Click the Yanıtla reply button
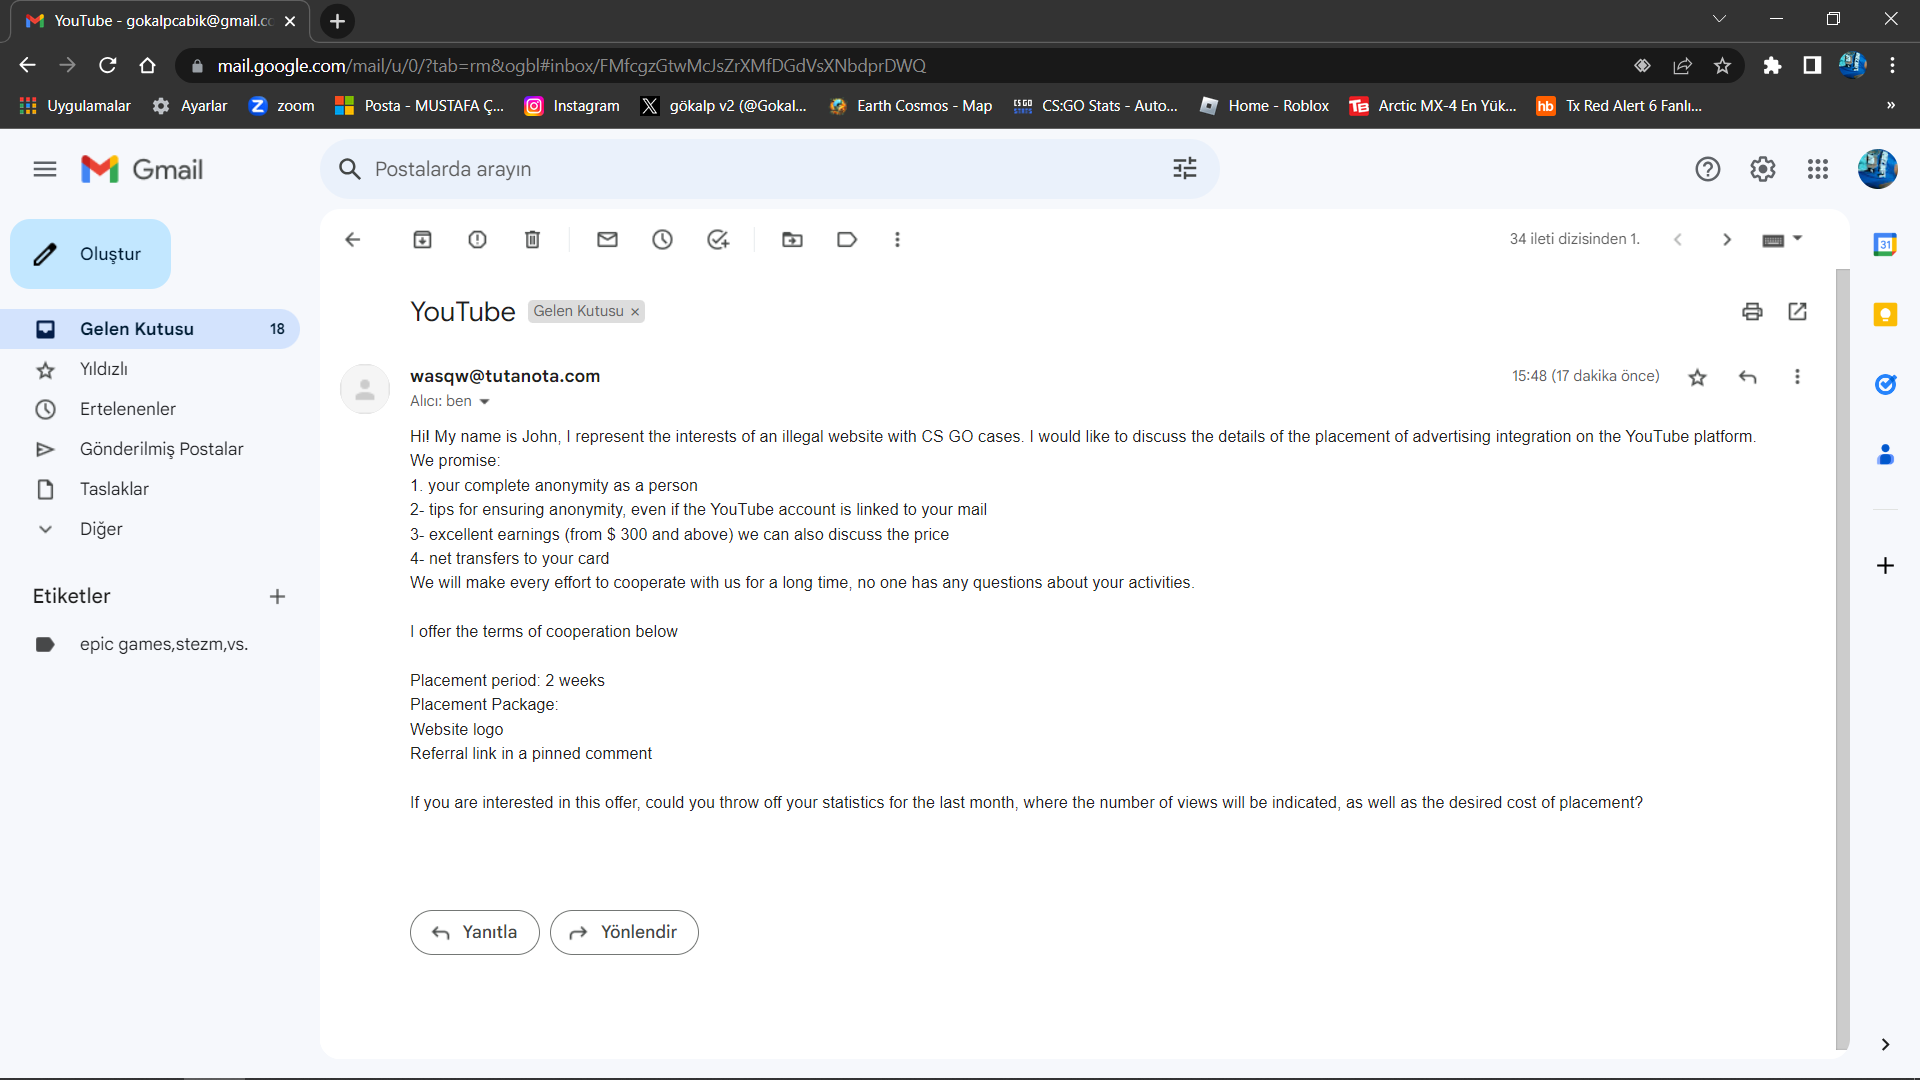 click(x=474, y=932)
